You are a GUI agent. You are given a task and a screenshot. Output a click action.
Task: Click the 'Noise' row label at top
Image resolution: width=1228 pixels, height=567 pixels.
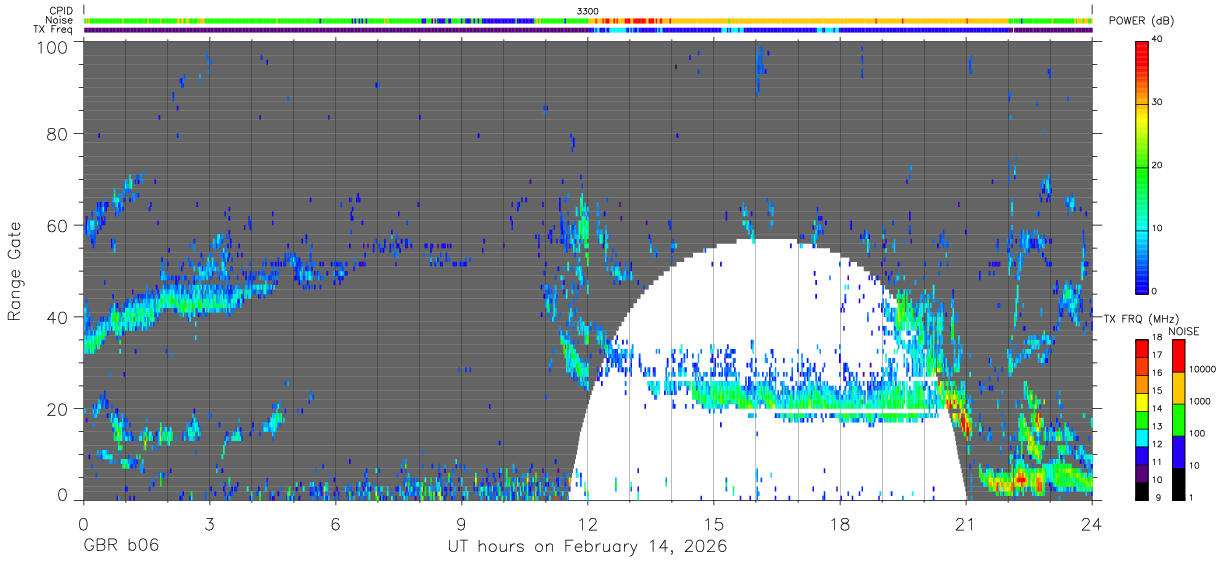coord(60,20)
